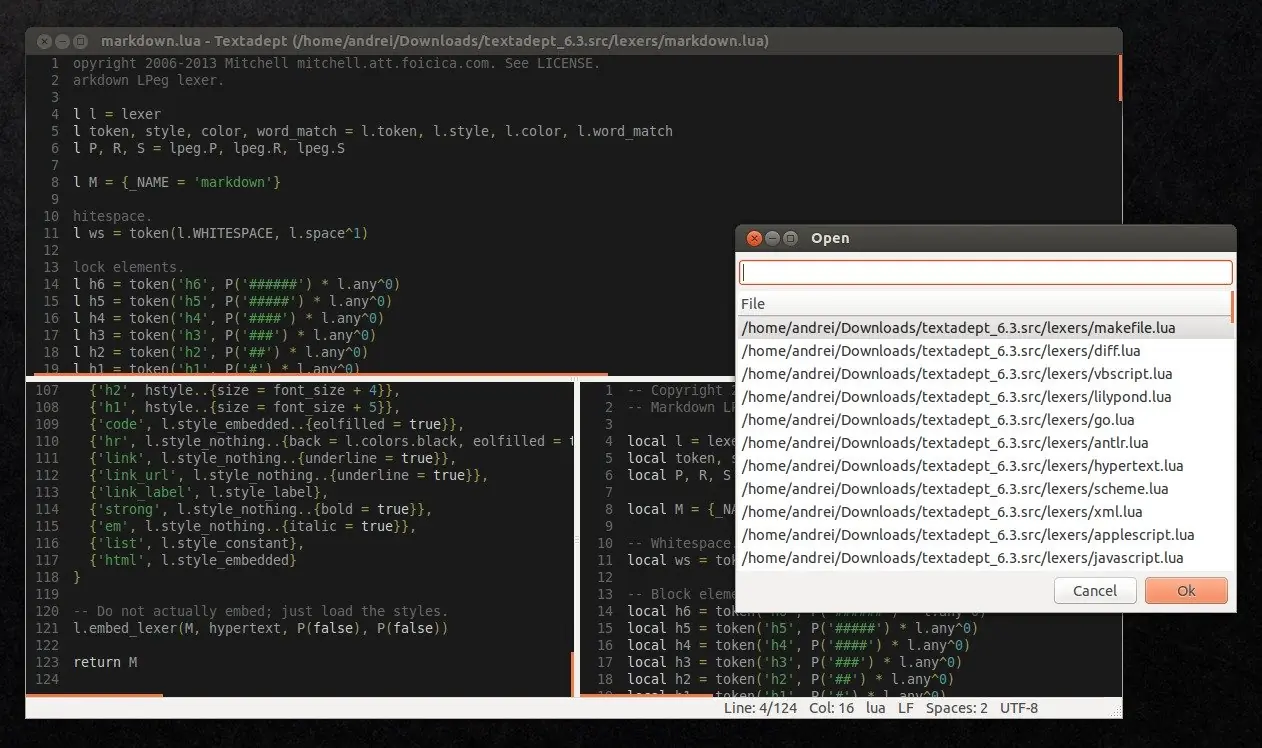Choose lilypond.lua from the file list
The width and height of the screenshot is (1262, 748).
[985, 396]
